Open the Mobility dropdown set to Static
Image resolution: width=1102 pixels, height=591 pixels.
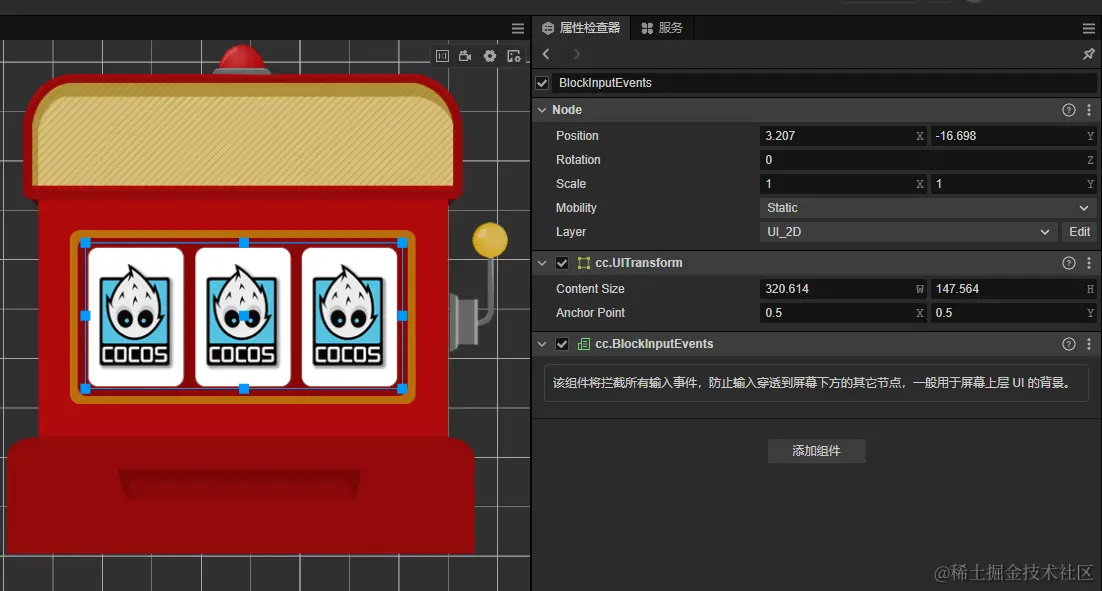point(928,208)
